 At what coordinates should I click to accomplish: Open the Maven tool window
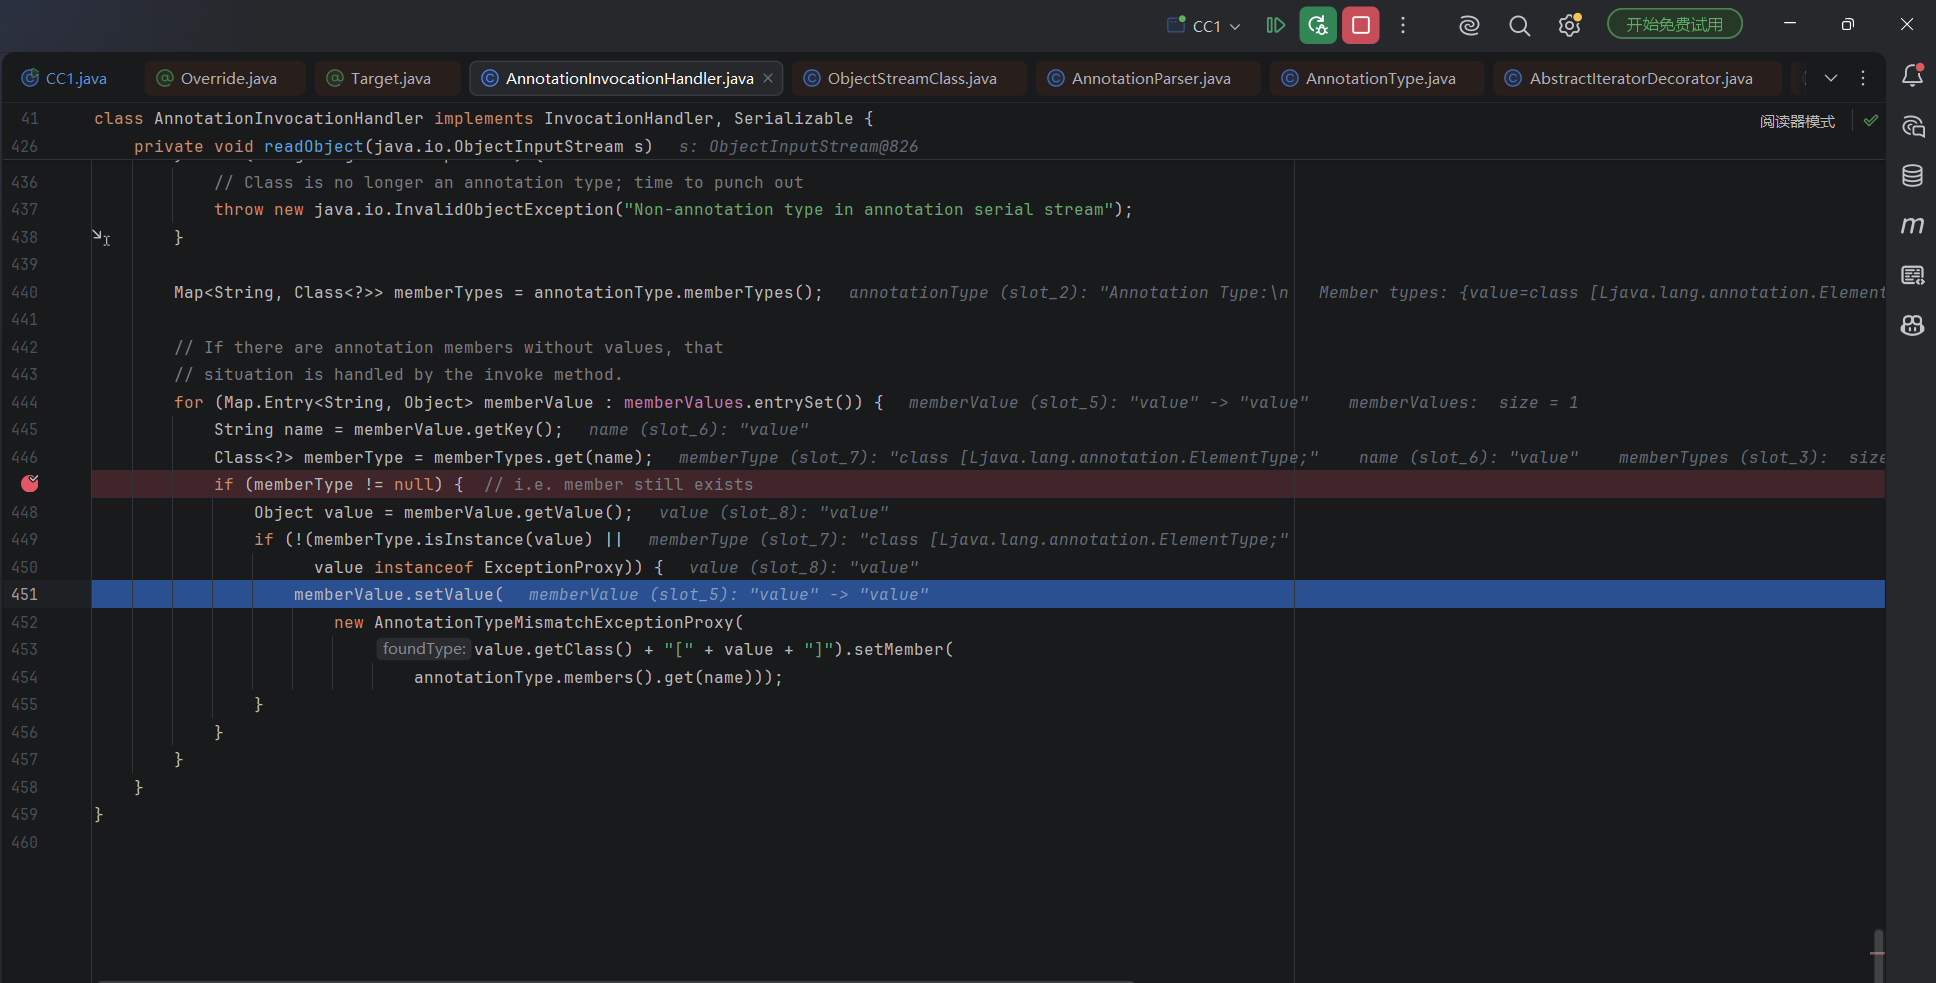(1912, 226)
